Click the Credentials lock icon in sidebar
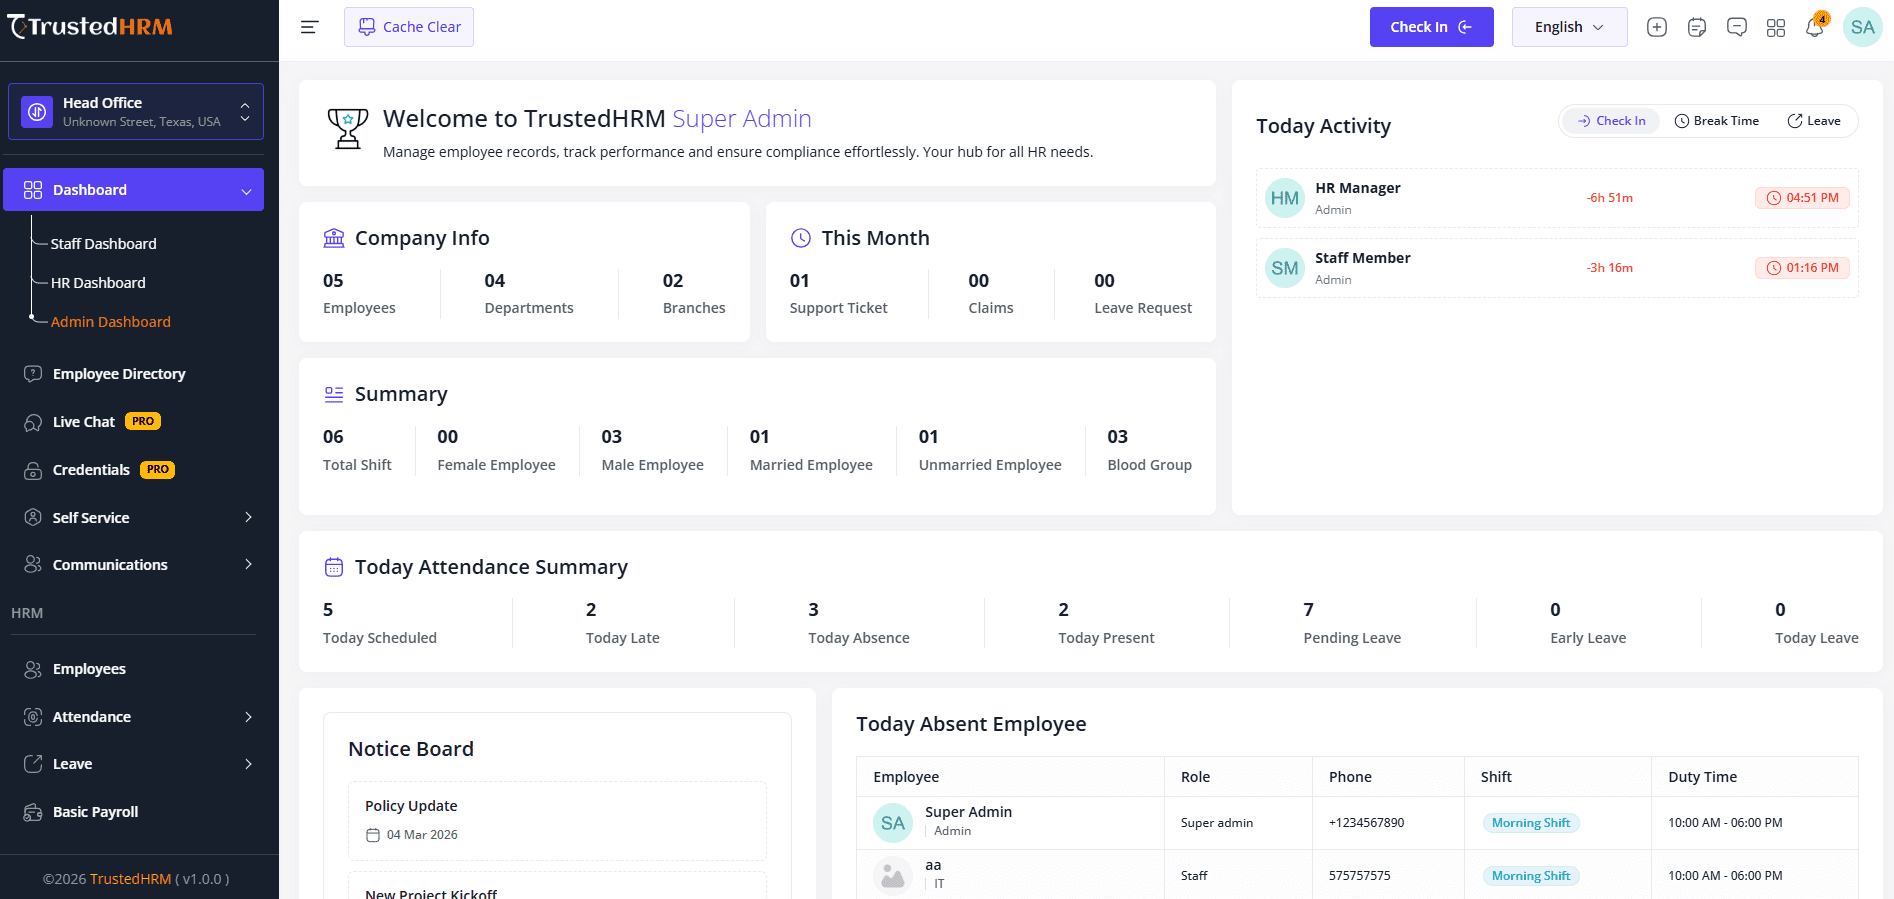 (x=33, y=470)
